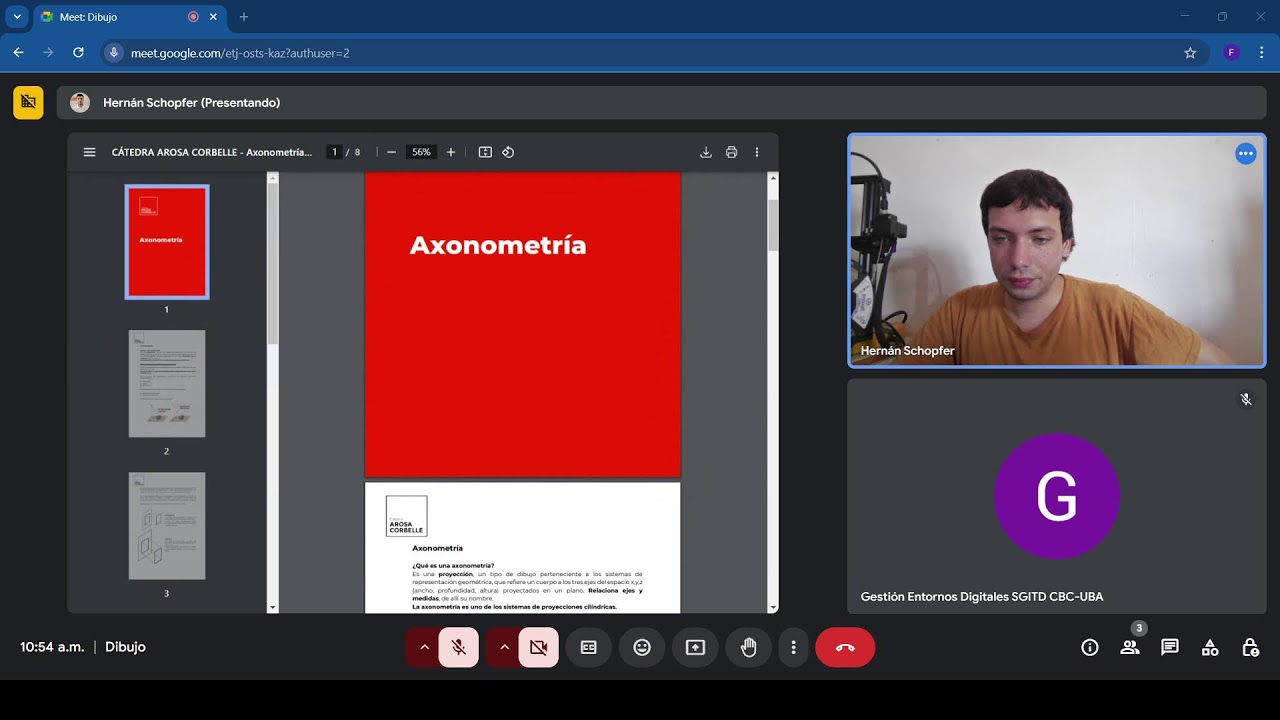Open the tab search dropdown
This screenshot has width=1280, height=720.
point(17,17)
